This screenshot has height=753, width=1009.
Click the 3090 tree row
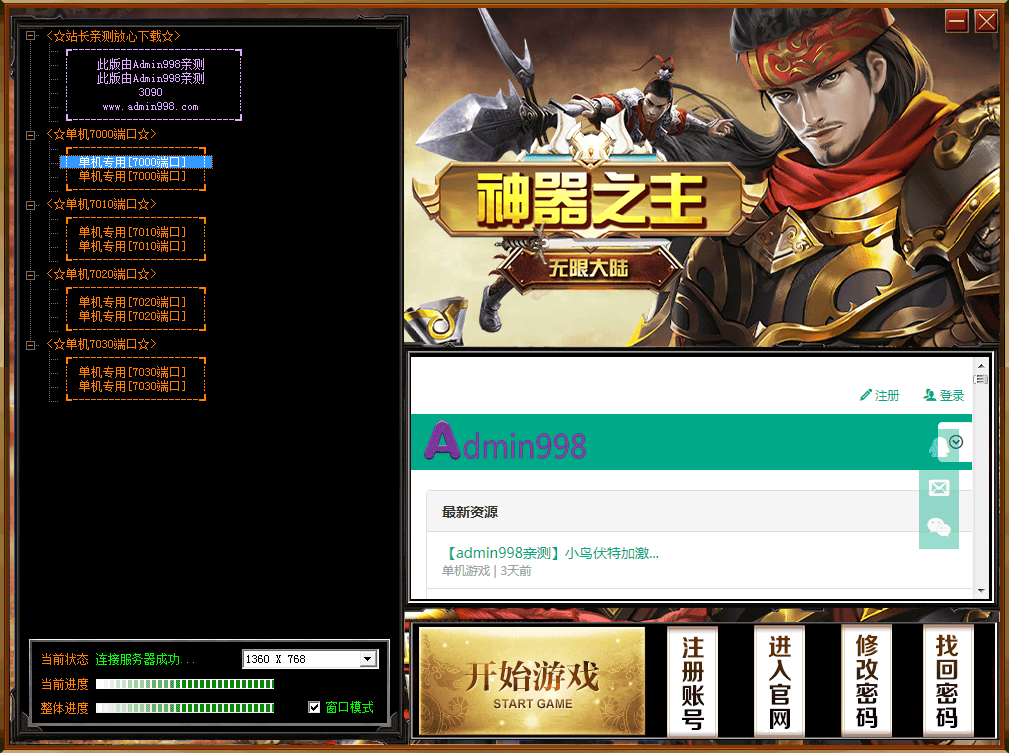(x=151, y=93)
